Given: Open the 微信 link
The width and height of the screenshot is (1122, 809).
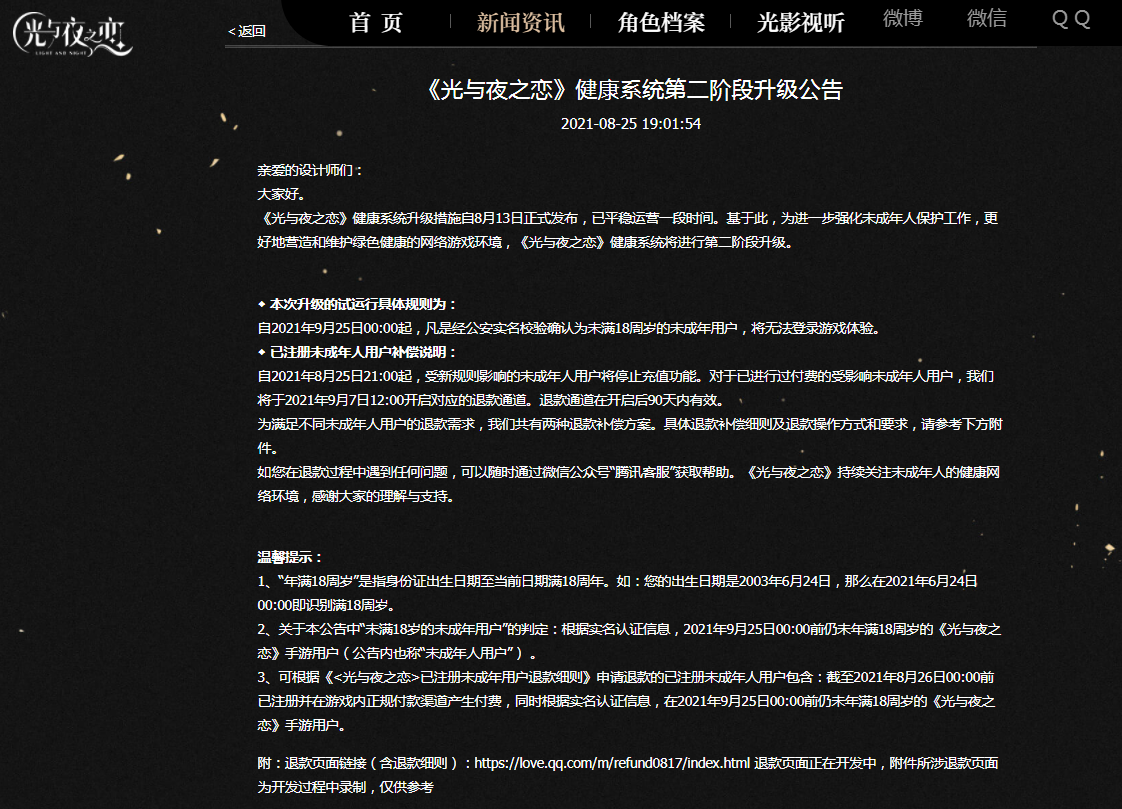Looking at the screenshot, I should [x=987, y=18].
